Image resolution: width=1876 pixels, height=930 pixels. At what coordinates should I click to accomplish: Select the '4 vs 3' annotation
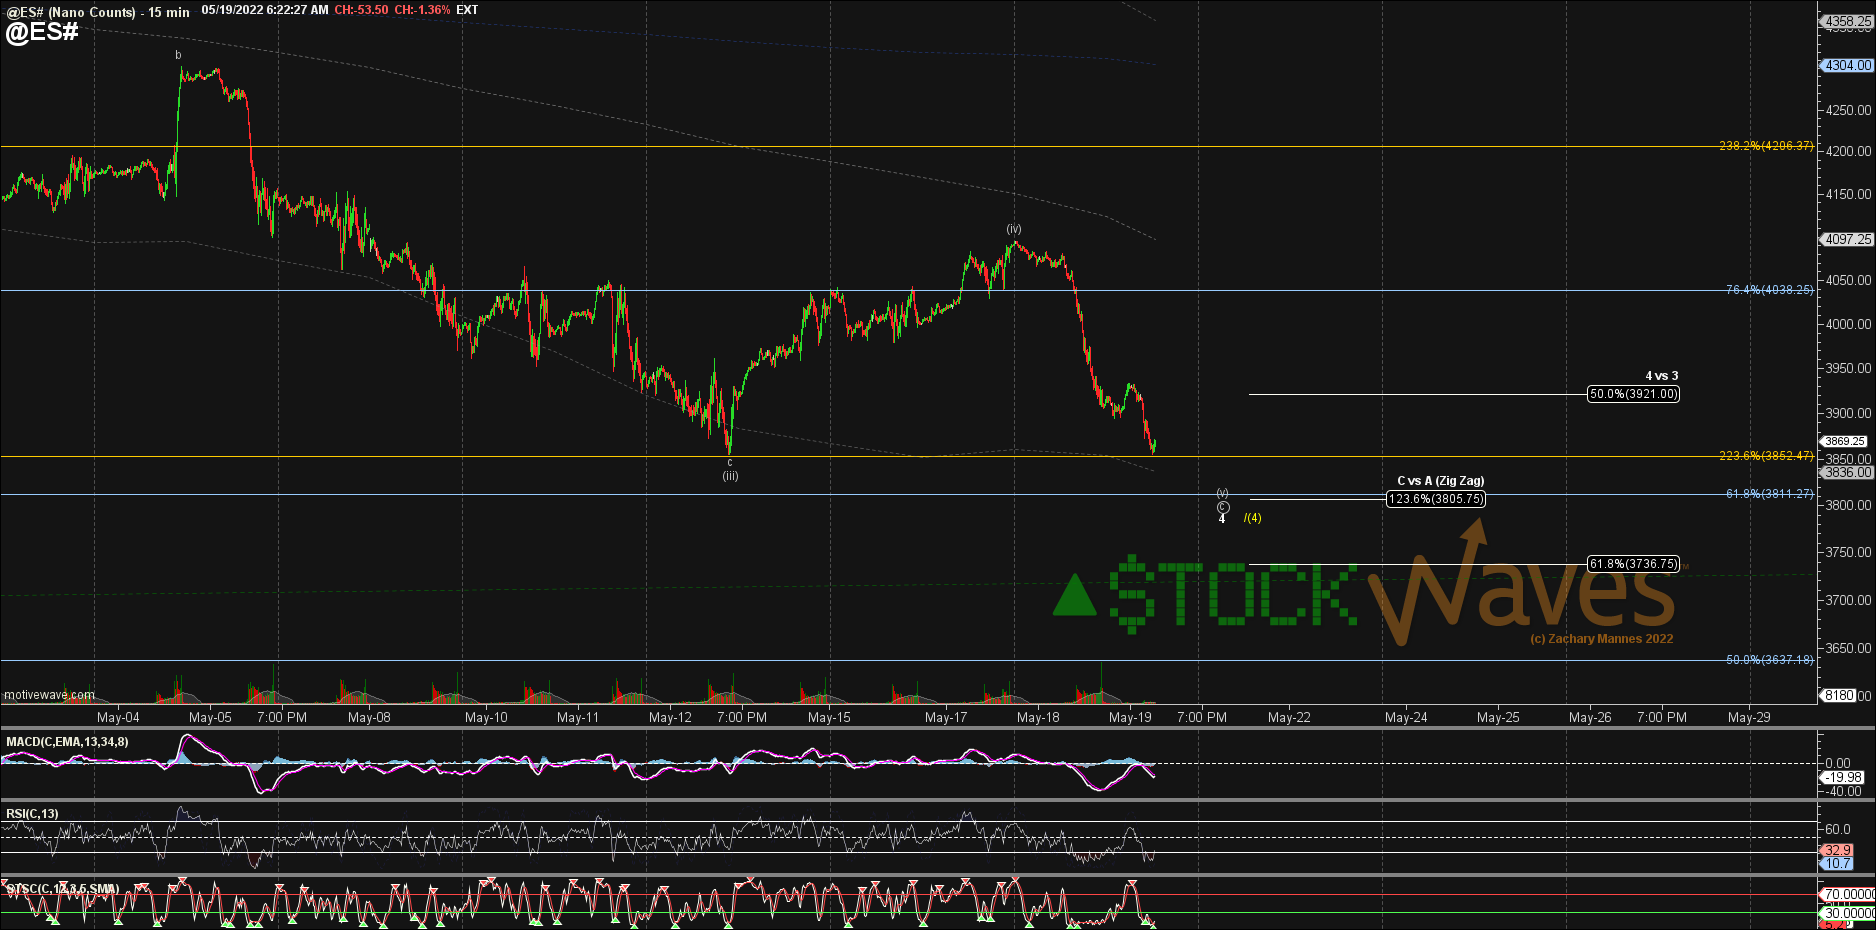coord(1662,376)
